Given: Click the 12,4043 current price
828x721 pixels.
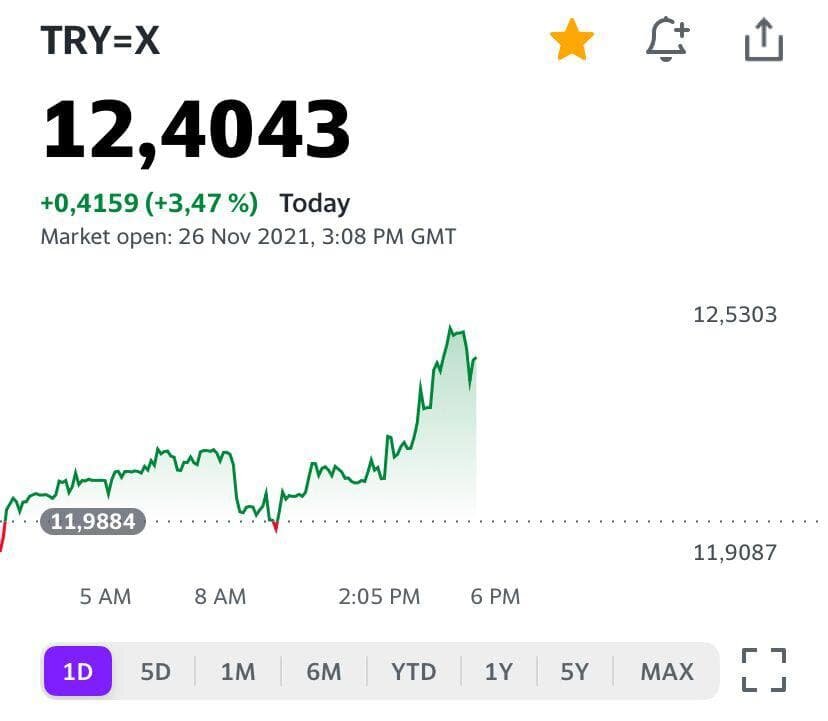Looking at the screenshot, I should point(196,131).
